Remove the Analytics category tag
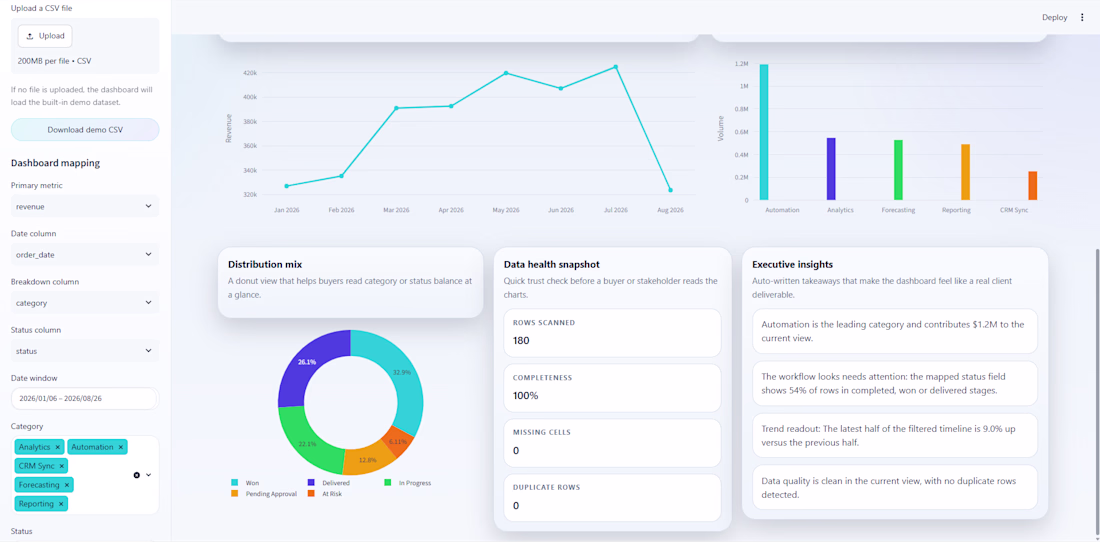The height and width of the screenshot is (542, 1100). coord(58,447)
